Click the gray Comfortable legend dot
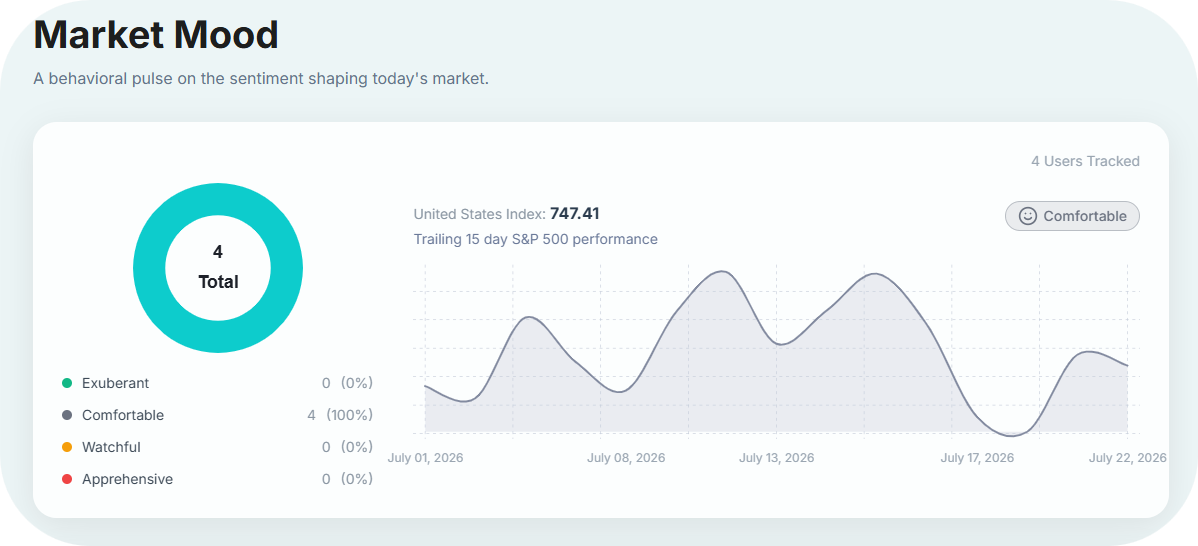Image resolution: width=1198 pixels, height=546 pixels. (66, 415)
